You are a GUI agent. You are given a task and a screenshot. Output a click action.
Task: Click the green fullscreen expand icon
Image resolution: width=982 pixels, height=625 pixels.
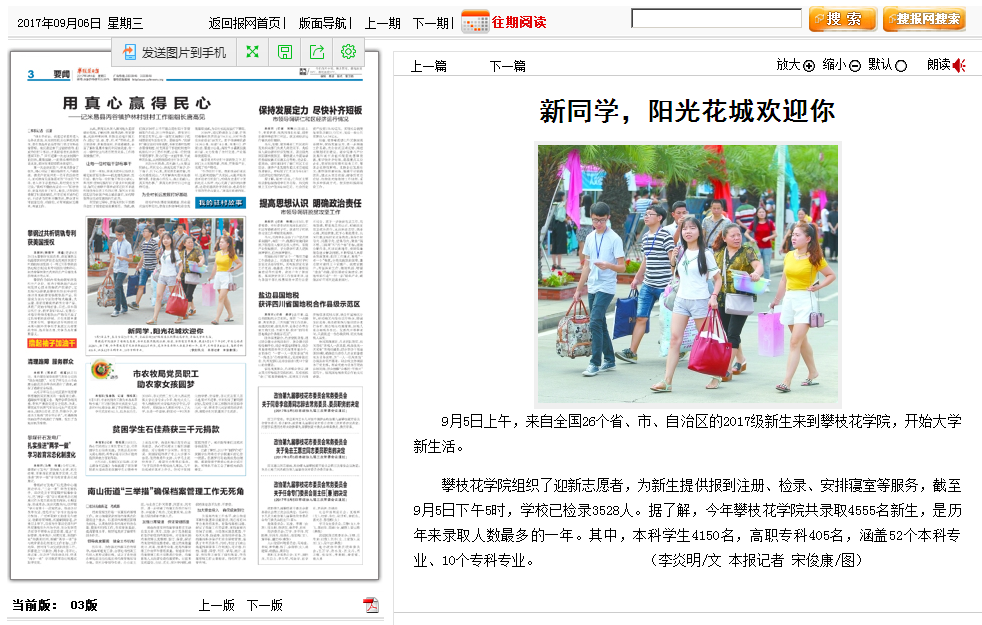(252, 52)
